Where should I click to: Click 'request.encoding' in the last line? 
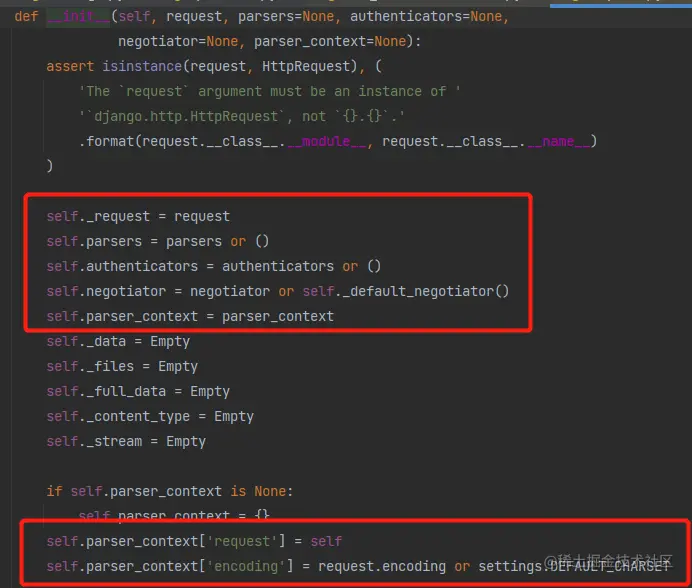382,566
